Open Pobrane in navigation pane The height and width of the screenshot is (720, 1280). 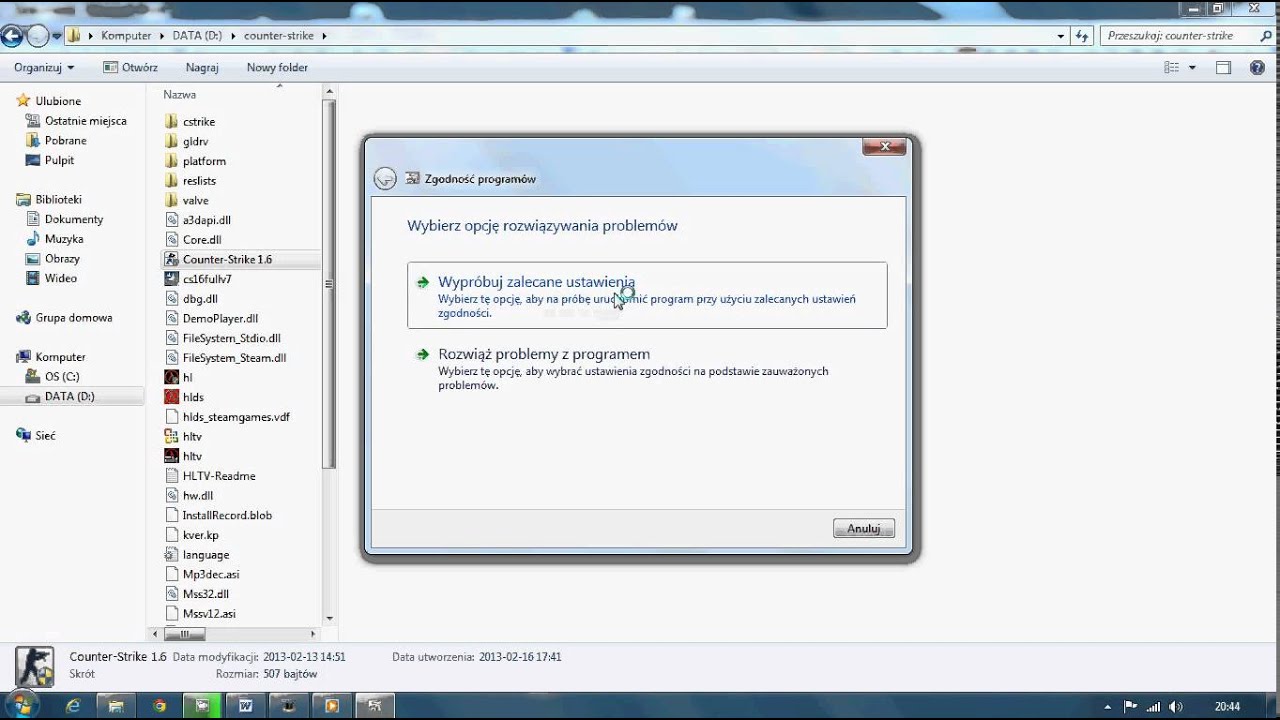point(65,141)
